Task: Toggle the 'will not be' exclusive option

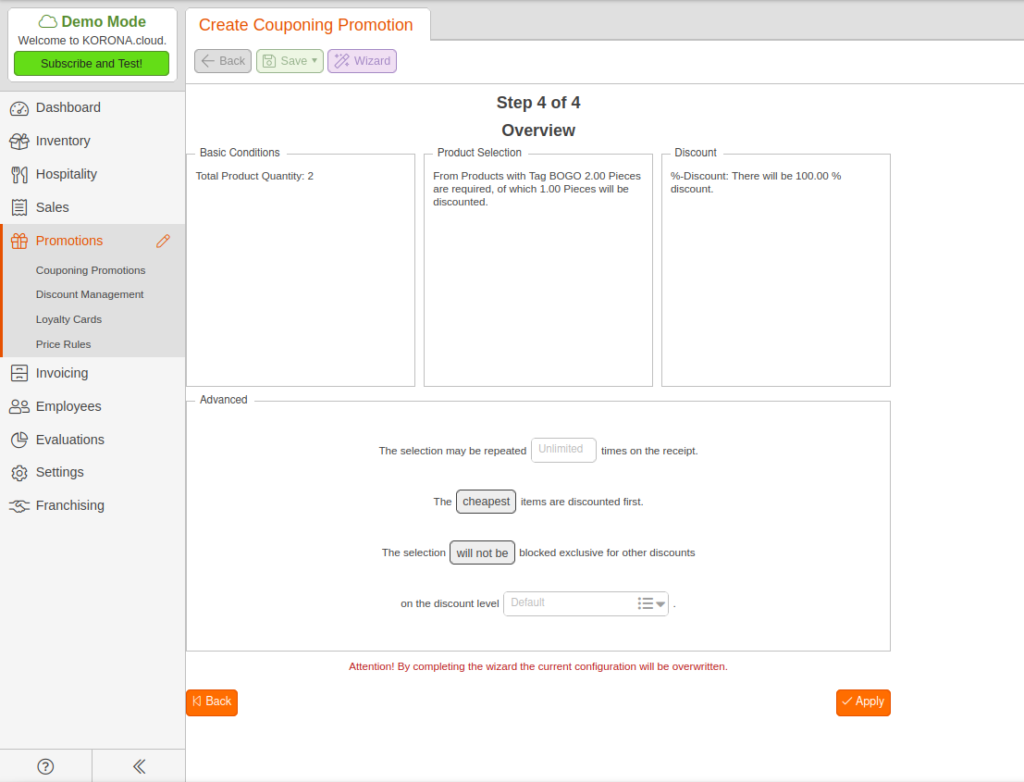Action: click(x=482, y=553)
